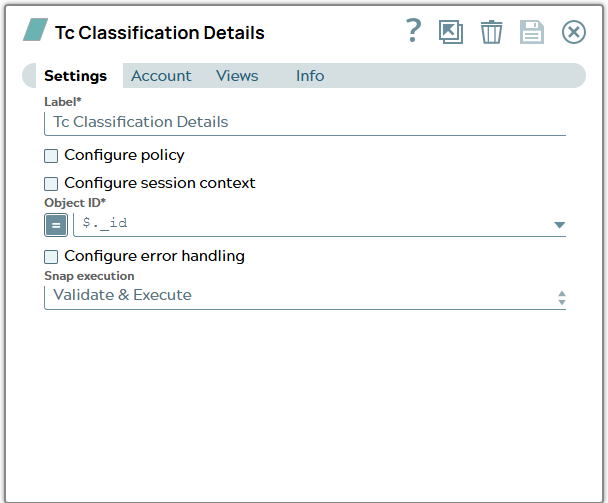Switch to the Settings tab
Image resolution: width=608 pixels, height=503 pixels.
point(75,76)
